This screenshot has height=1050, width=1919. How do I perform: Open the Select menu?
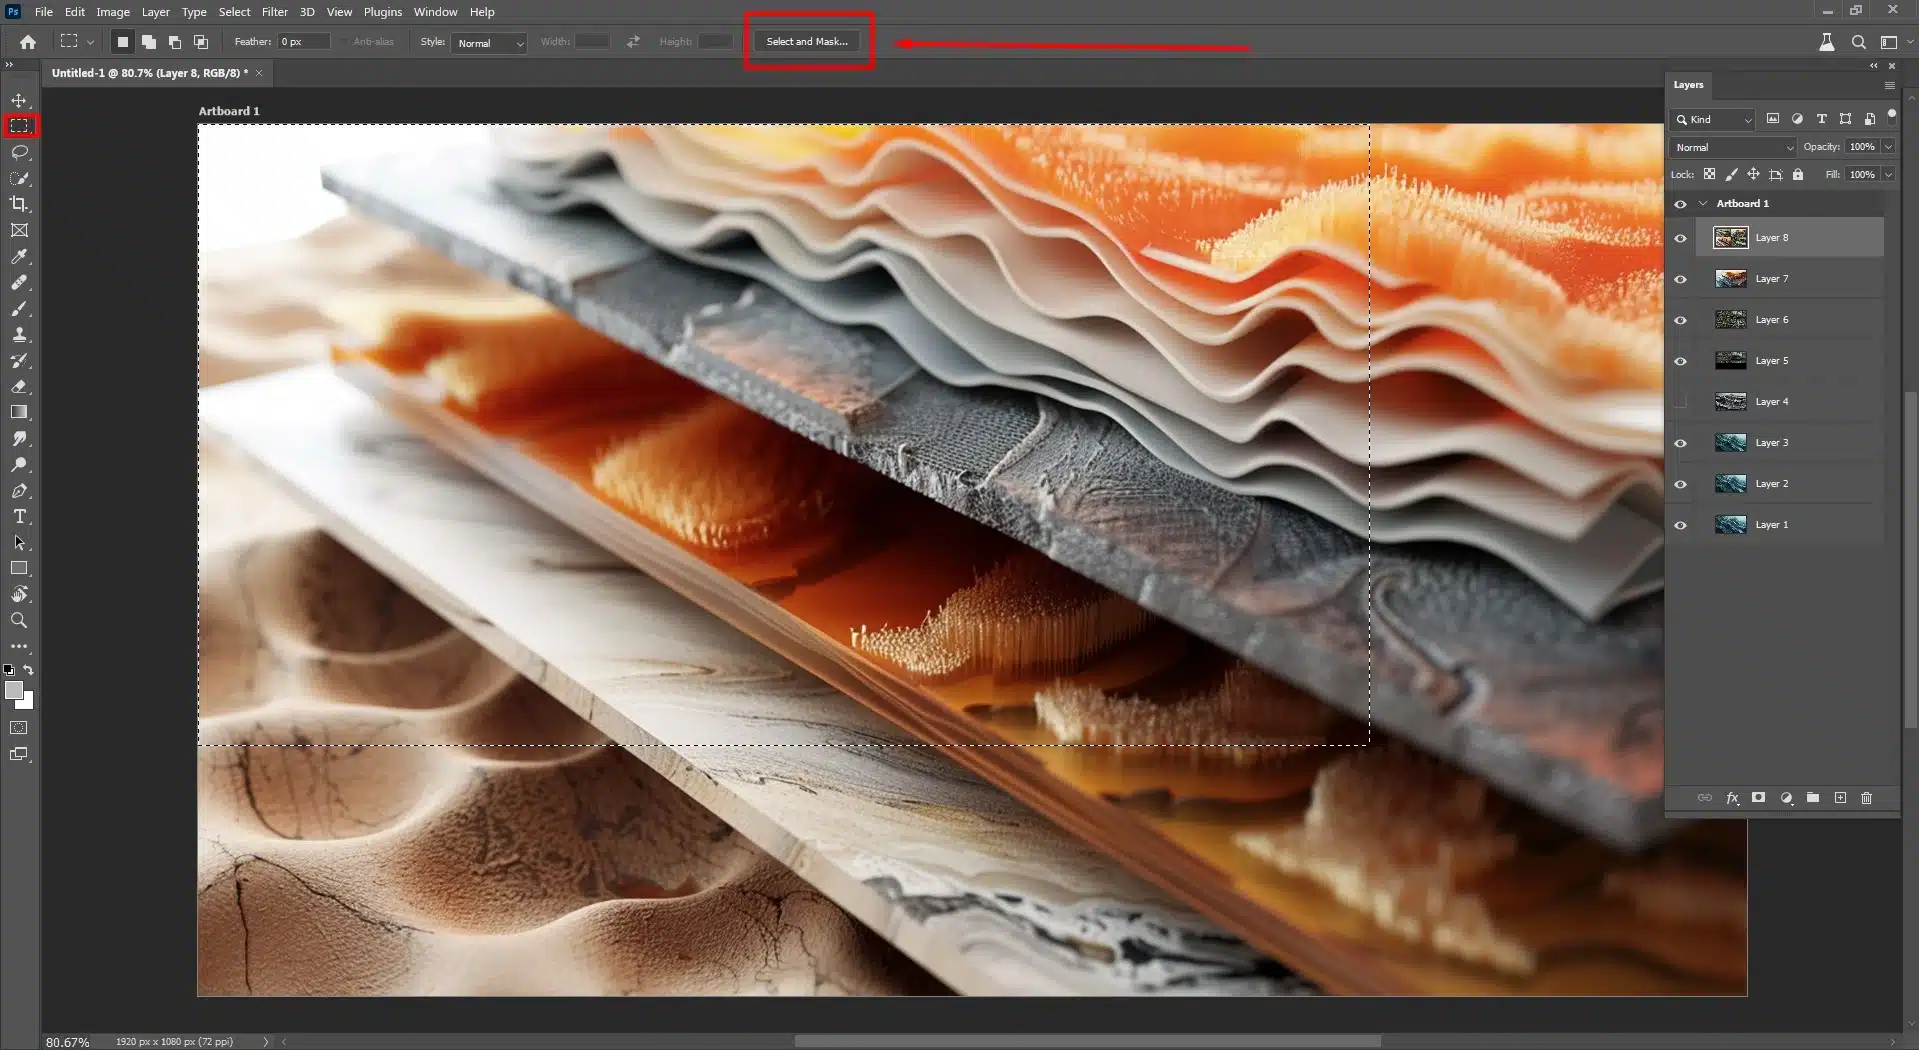point(234,12)
